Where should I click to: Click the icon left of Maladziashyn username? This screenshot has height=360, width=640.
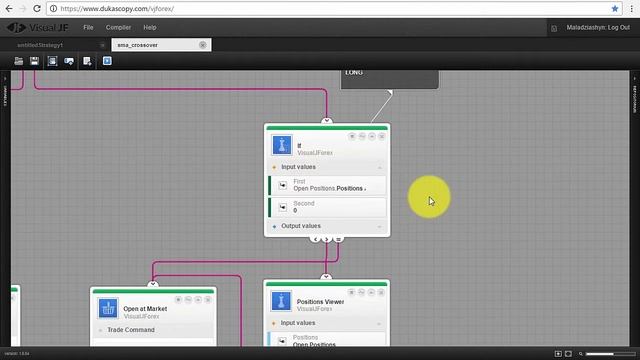pos(554,28)
